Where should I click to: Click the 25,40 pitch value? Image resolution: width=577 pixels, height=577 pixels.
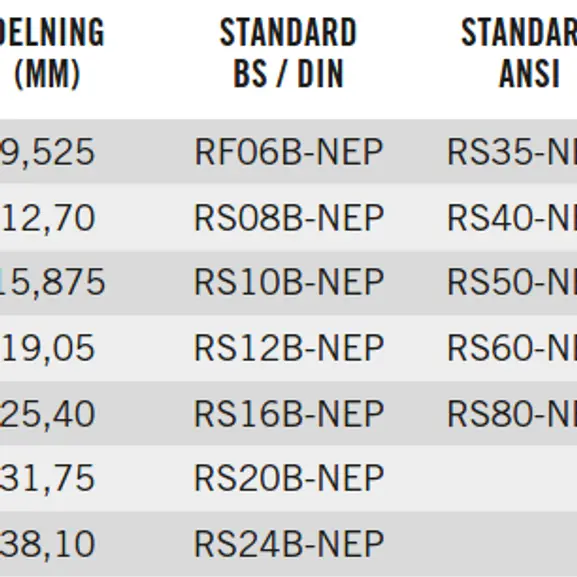[x=47, y=414]
